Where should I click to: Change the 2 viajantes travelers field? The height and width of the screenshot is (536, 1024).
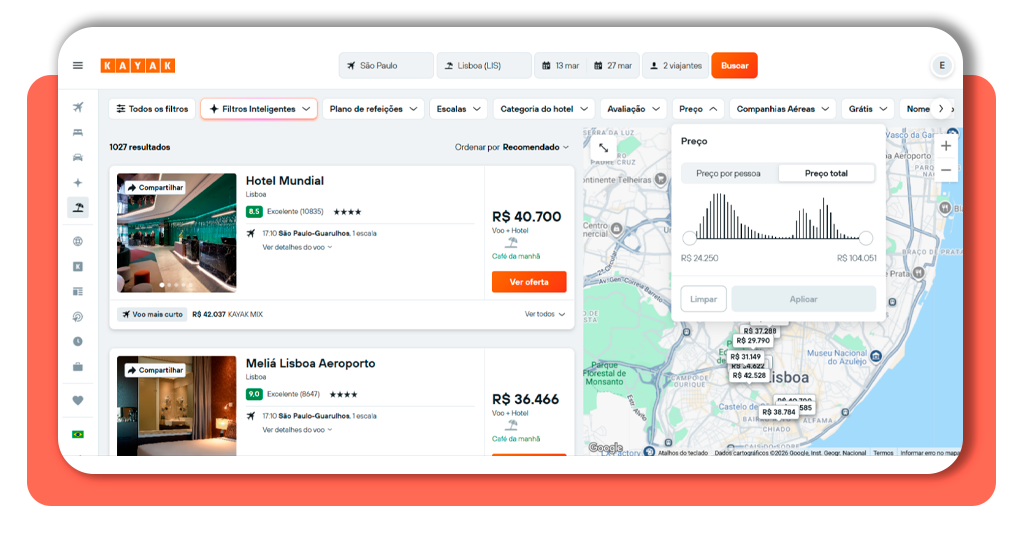(676, 65)
